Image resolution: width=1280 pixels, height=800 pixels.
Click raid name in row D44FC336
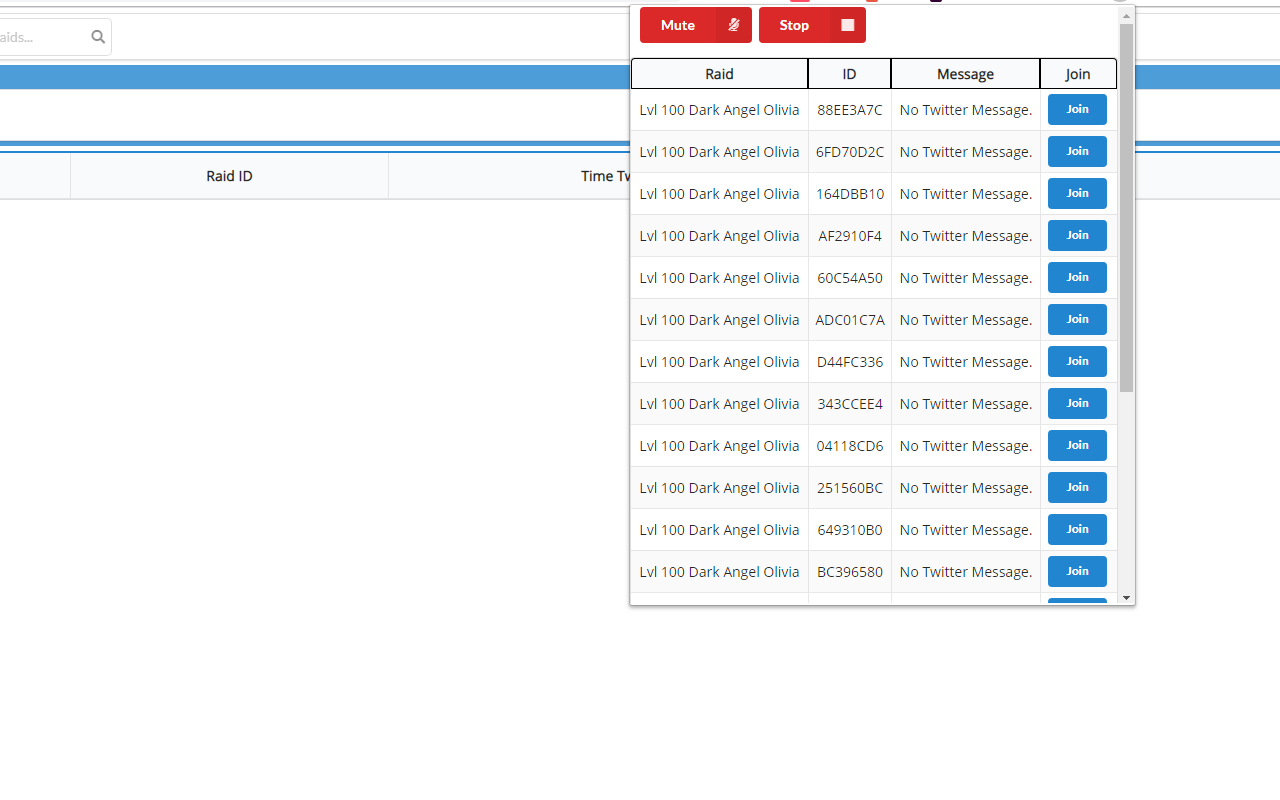point(719,362)
